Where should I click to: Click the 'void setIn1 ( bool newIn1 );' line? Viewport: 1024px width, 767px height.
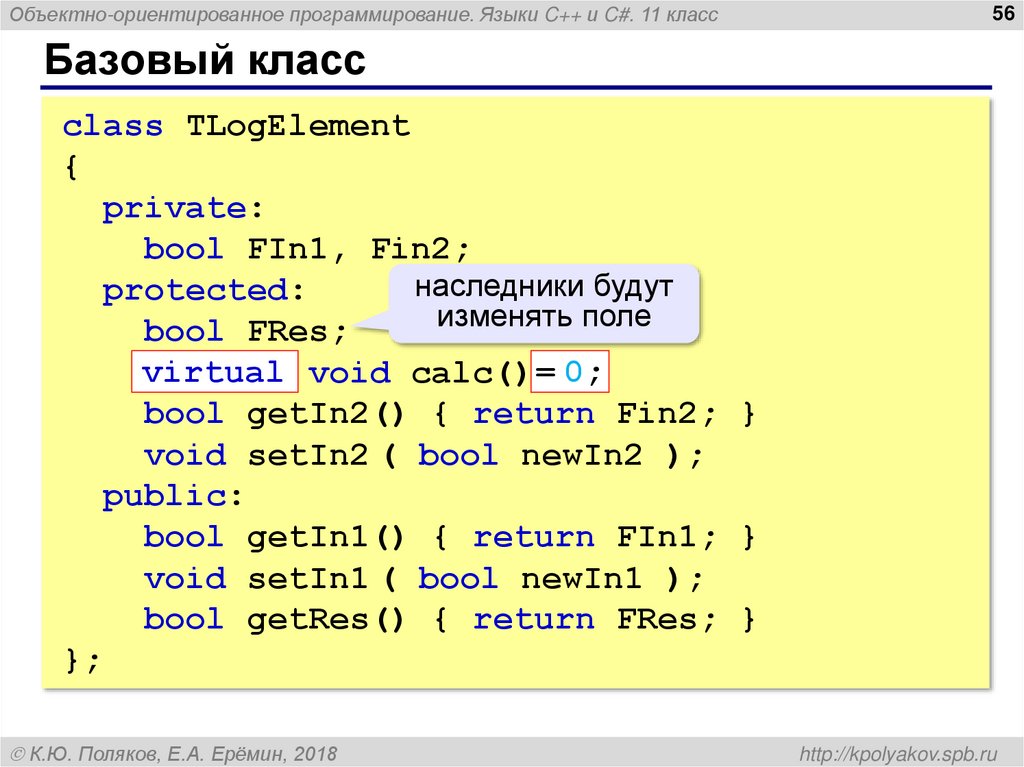[423, 579]
